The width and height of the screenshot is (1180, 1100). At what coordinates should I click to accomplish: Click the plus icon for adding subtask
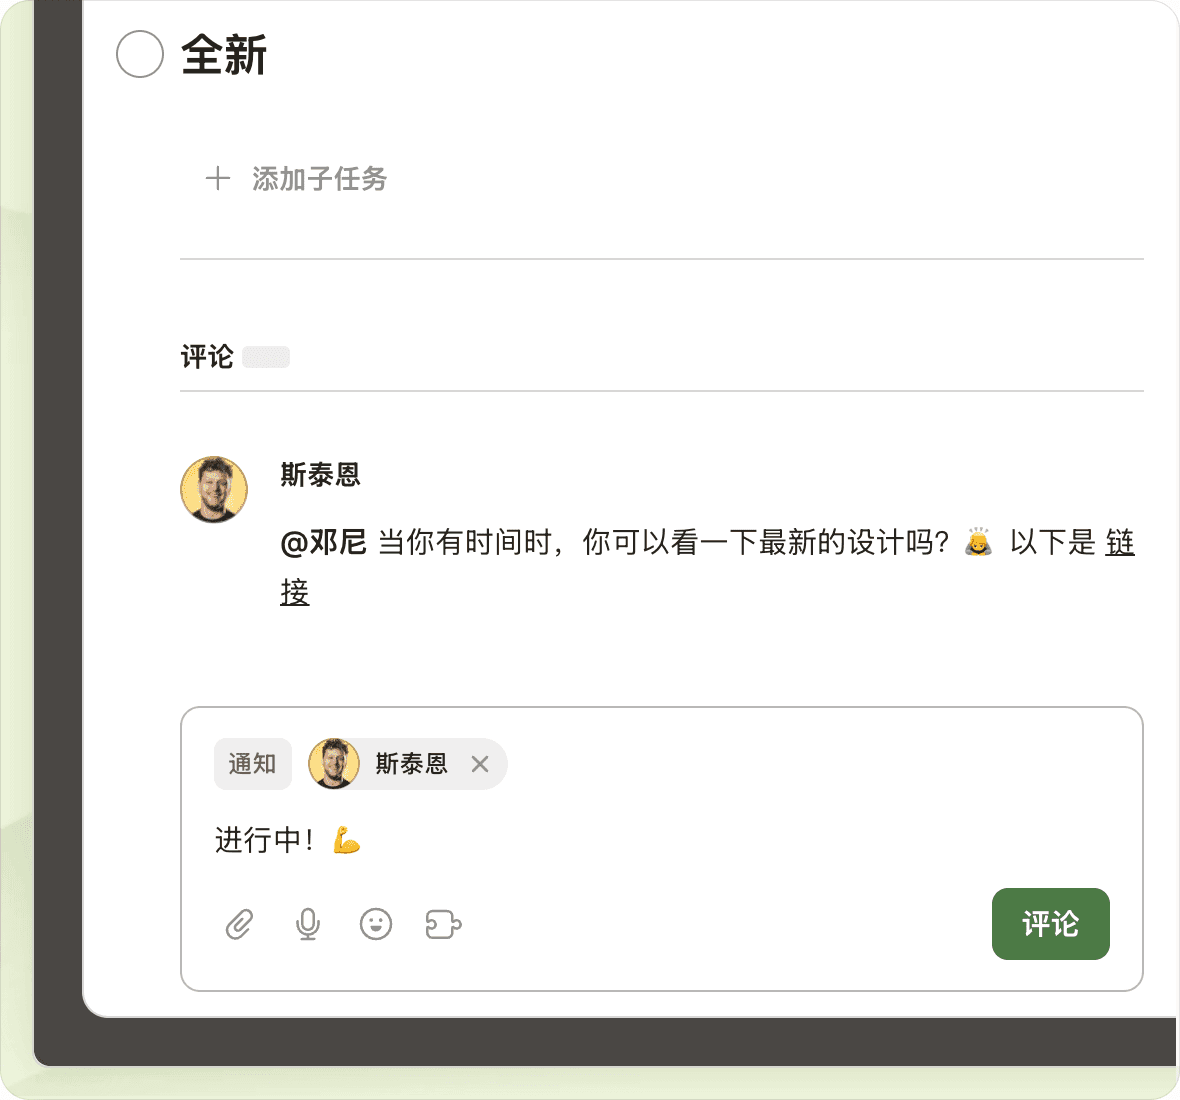(x=217, y=179)
